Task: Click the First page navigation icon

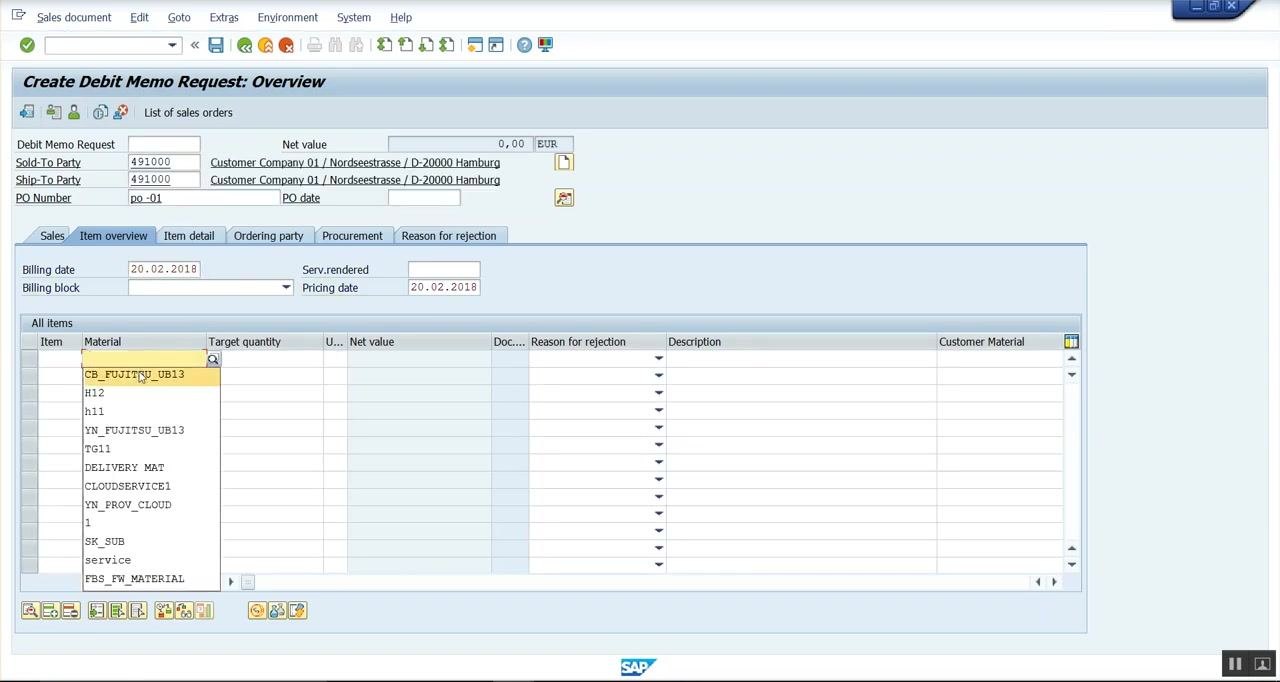Action: [384, 45]
